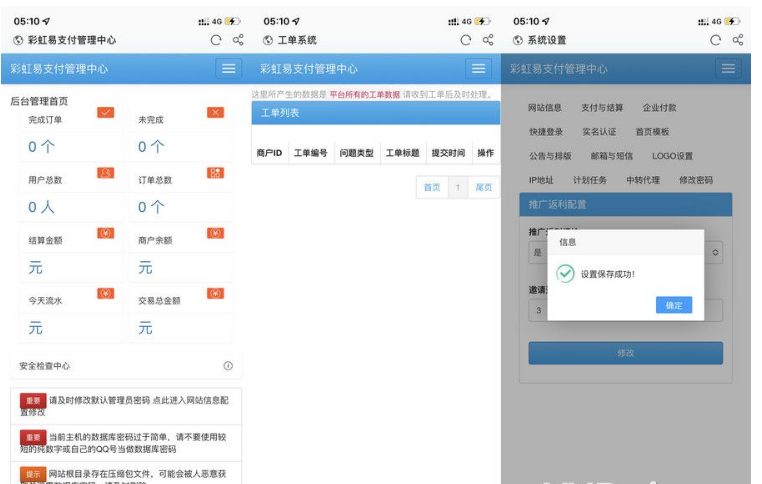The width and height of the screenshot is (762, 484).
Task: Open 请及时修改默认管理员密码 security warning
Action: pos(126,406)
